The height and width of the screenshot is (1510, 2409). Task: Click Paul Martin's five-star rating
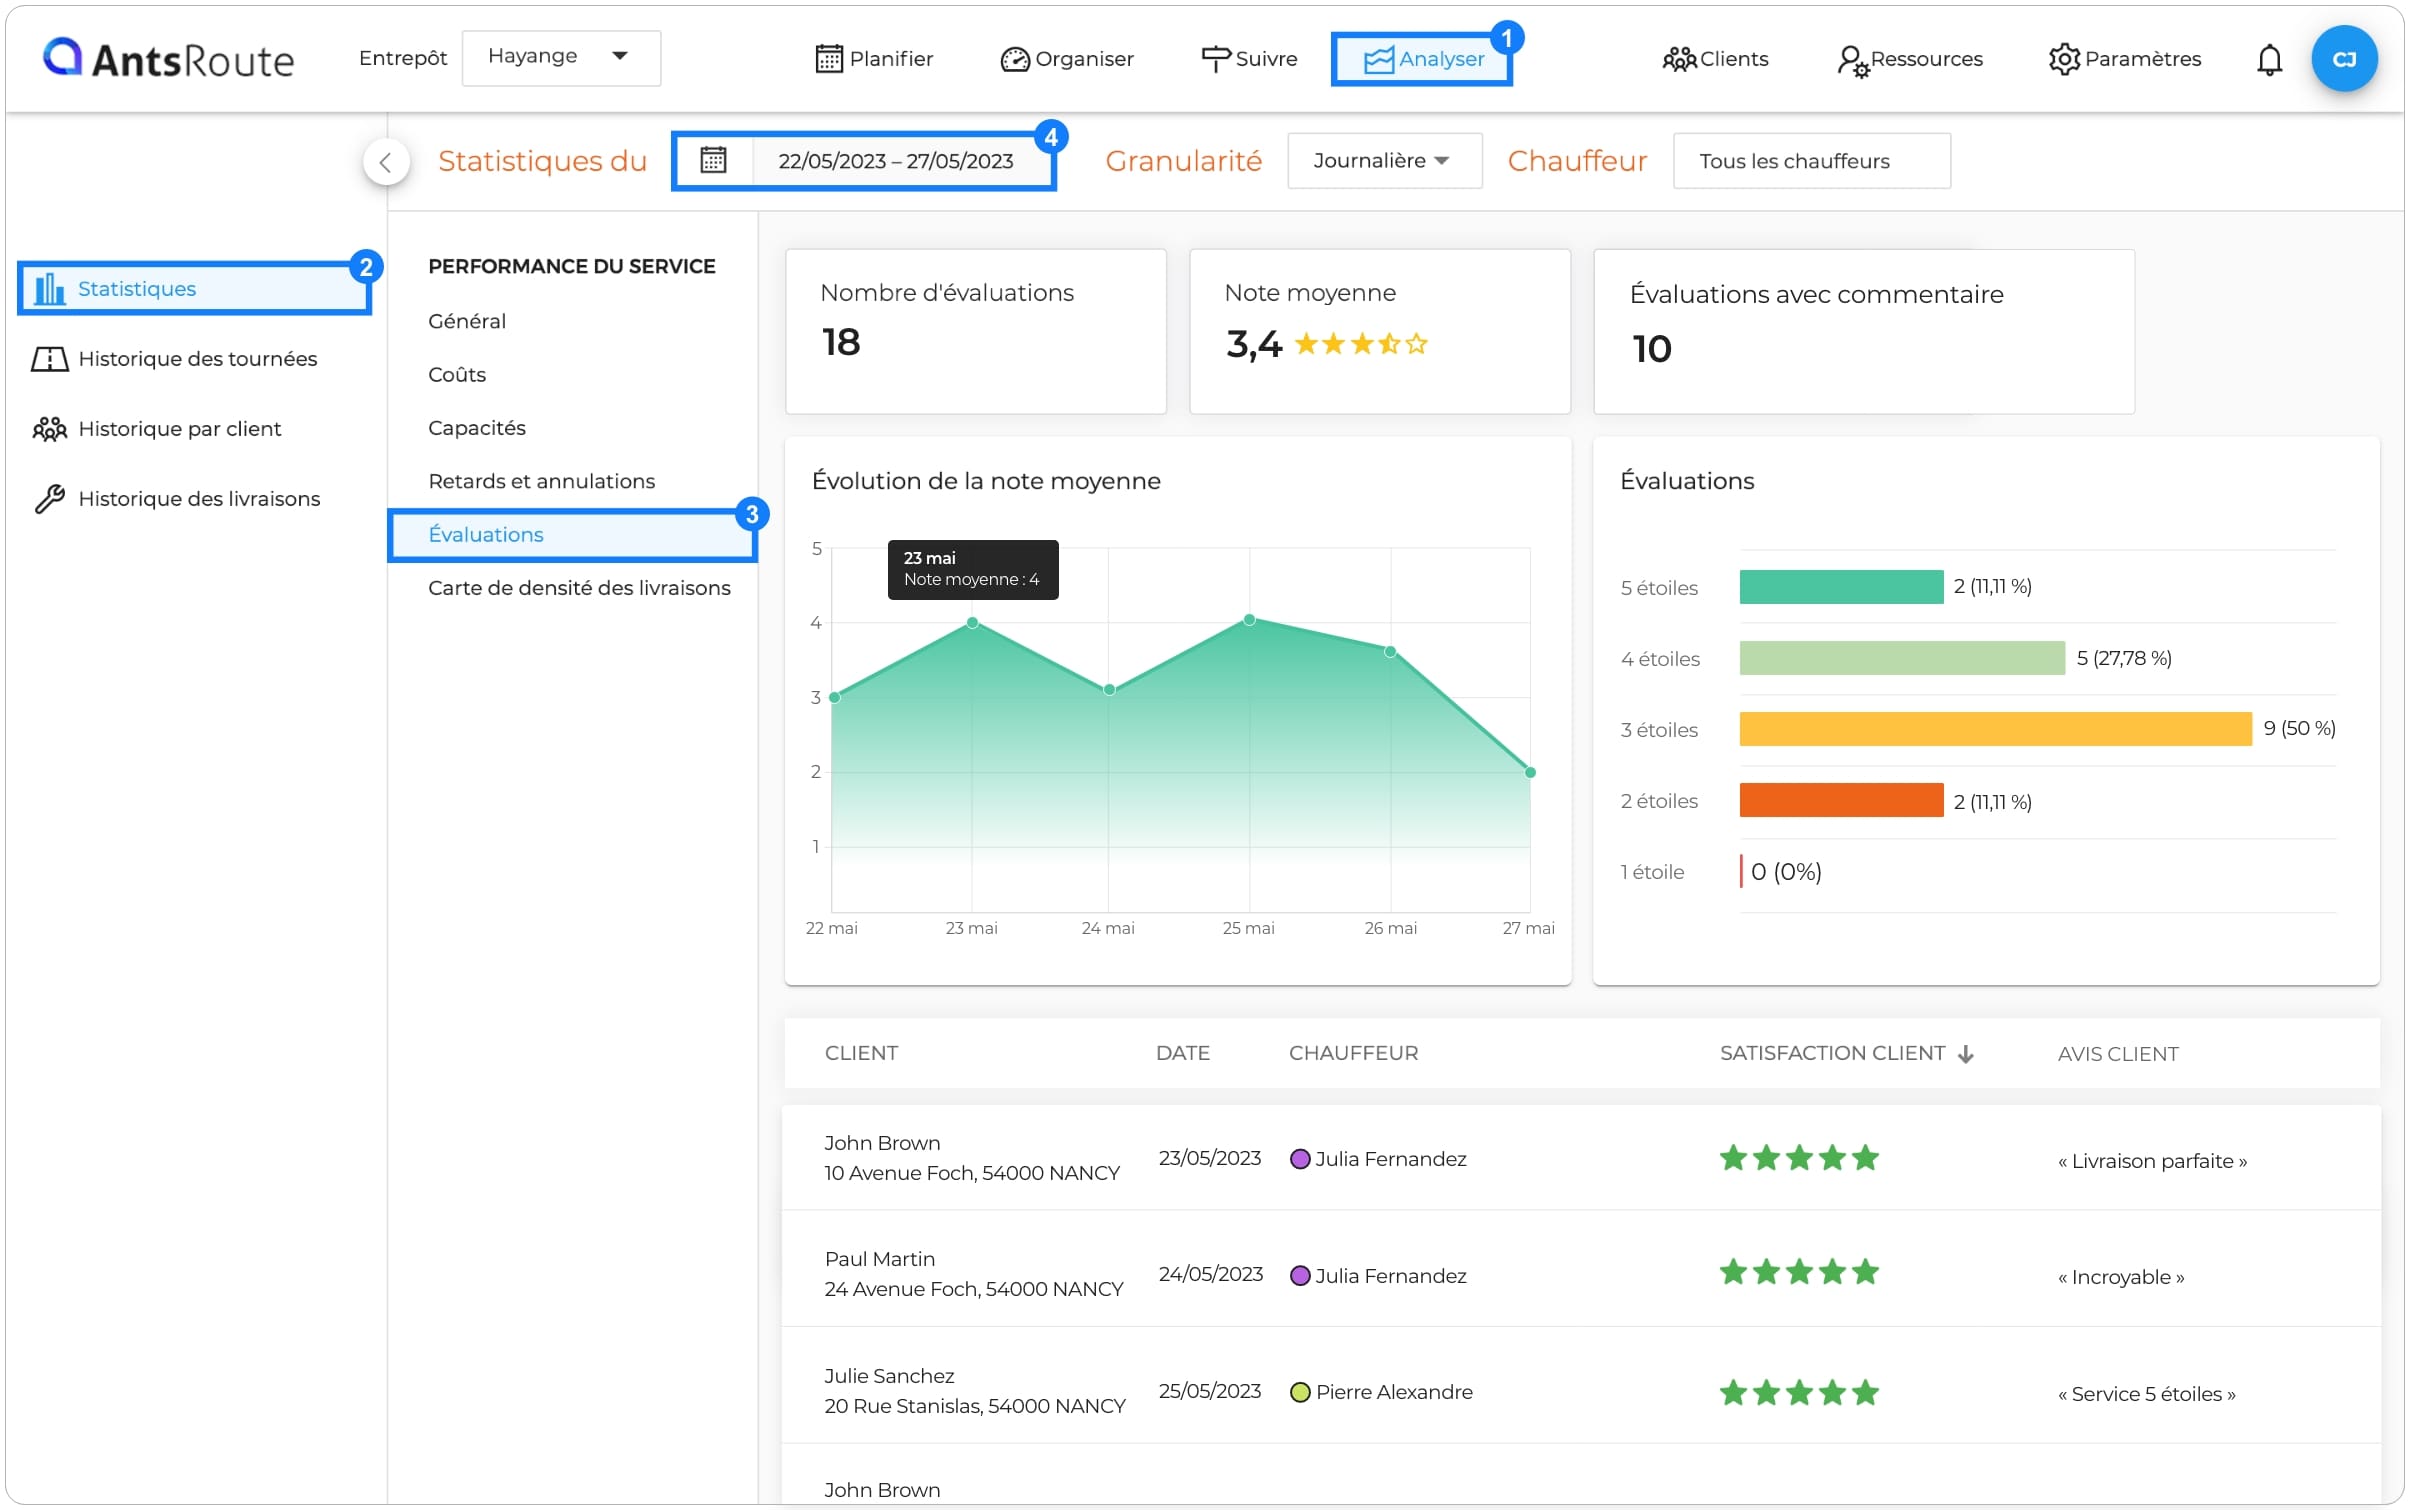[x=1798, y=1272]
